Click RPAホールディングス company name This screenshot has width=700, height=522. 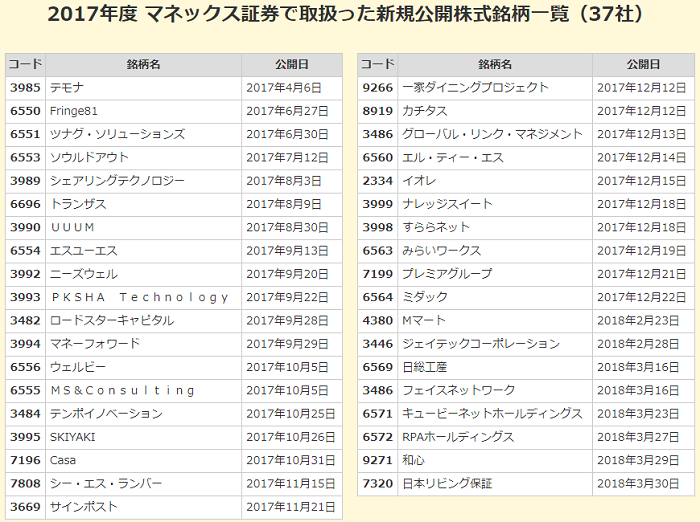click(x=458, y=437)
